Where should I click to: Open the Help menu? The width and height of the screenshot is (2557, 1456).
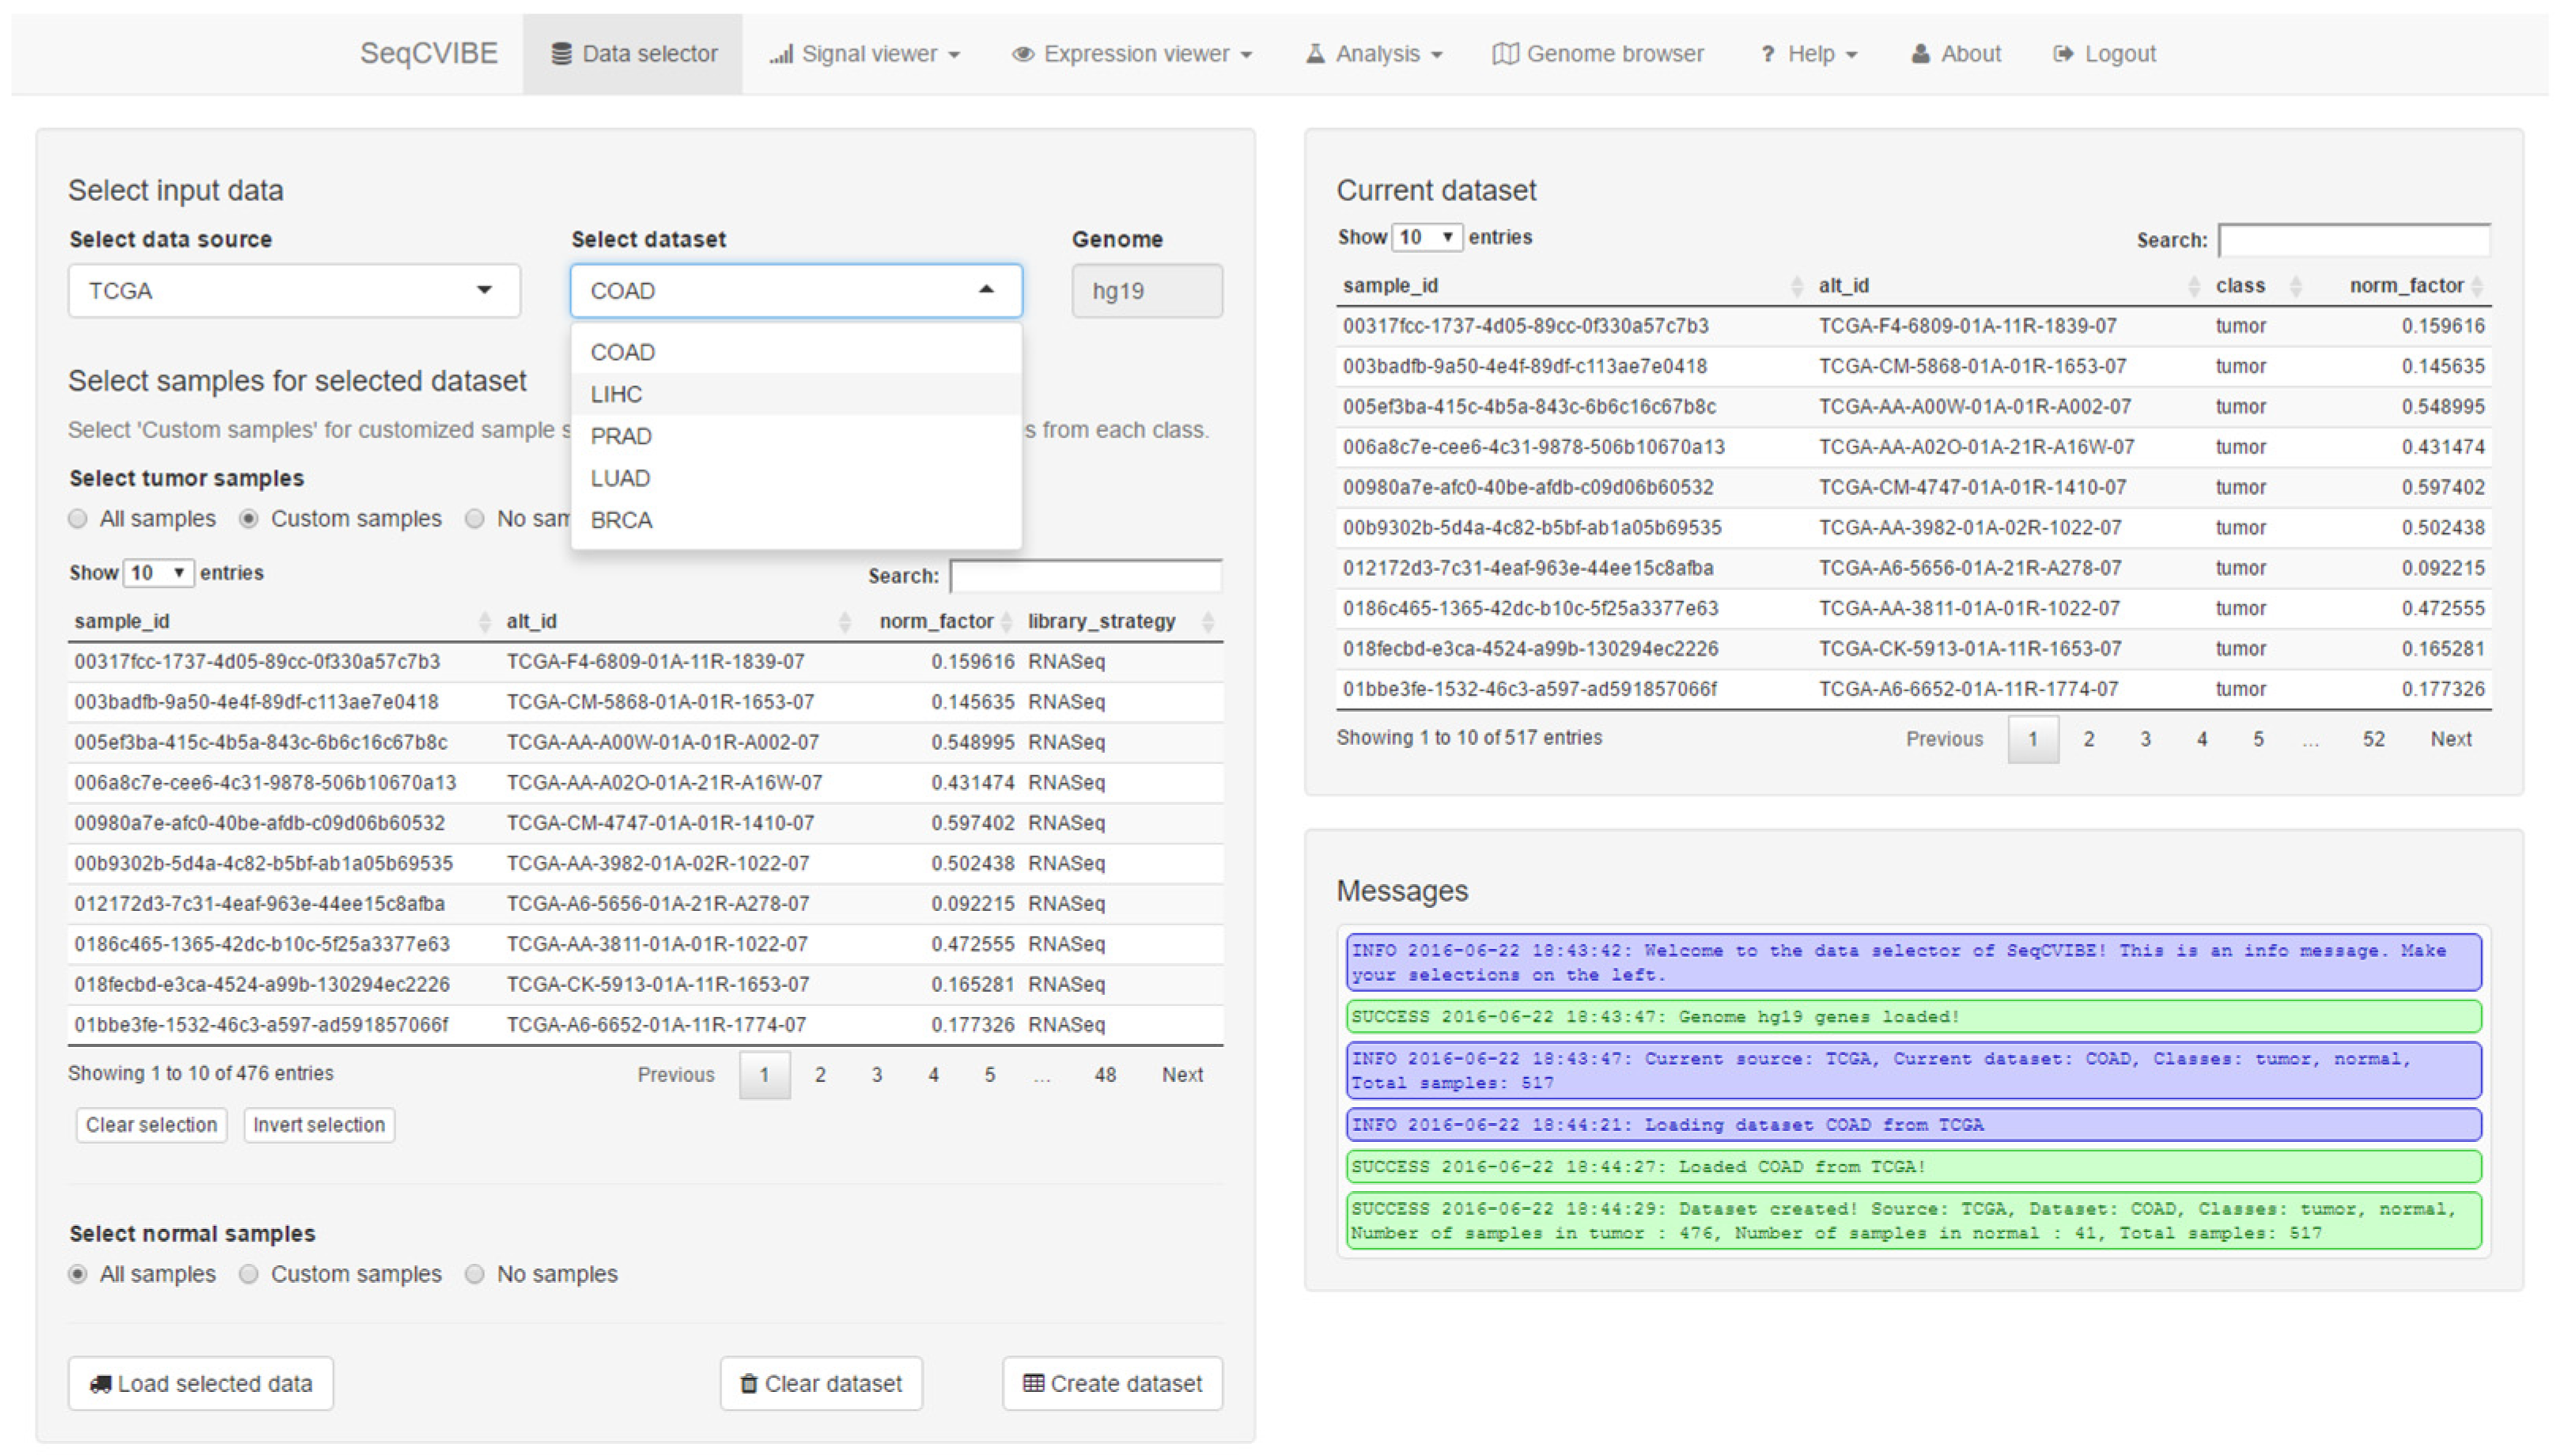(1810, 54)
